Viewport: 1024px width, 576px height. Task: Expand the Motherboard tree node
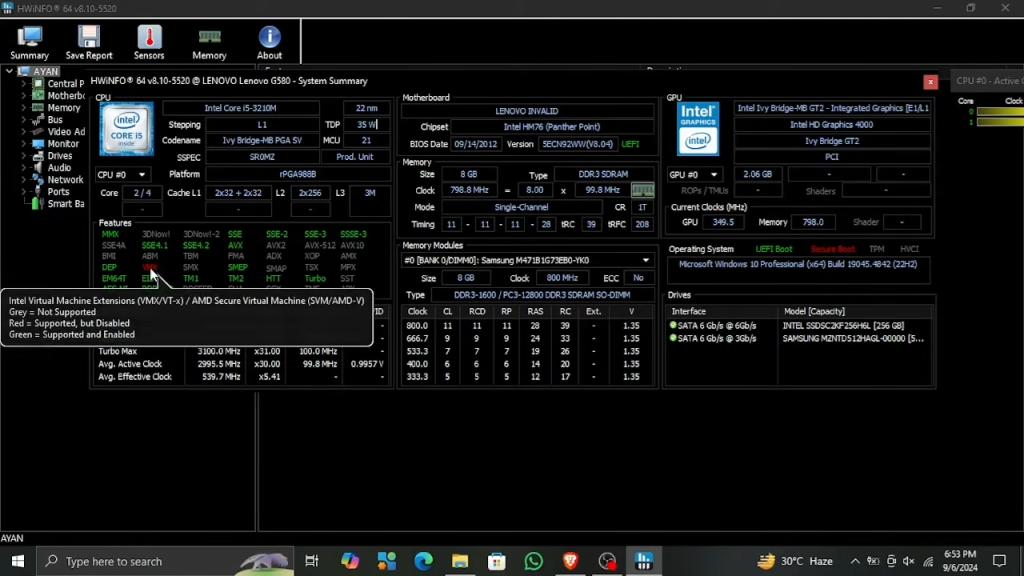point(24,95)
